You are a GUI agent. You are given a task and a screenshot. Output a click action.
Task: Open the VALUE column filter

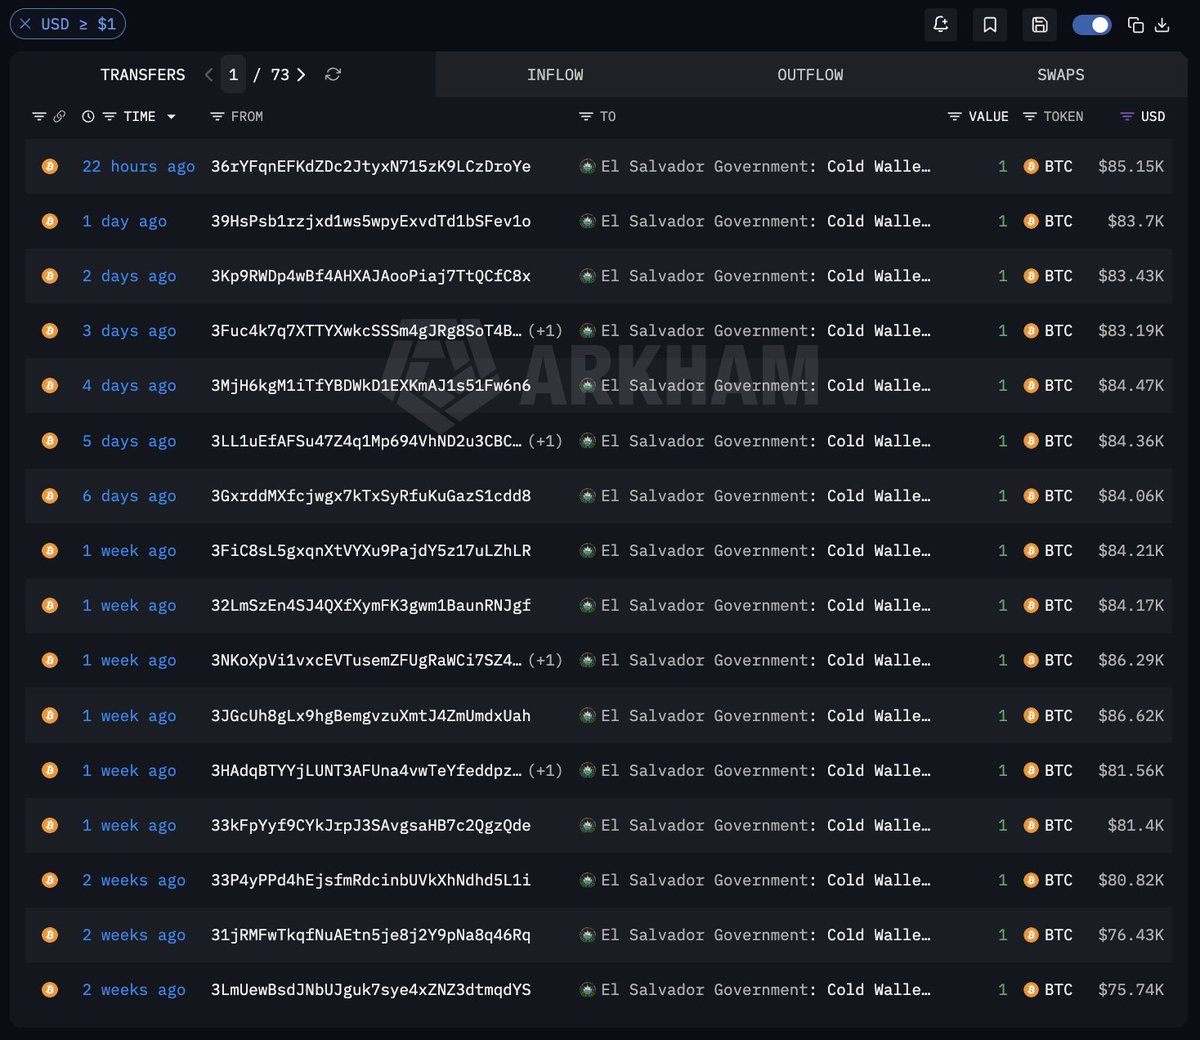(955, 117)
